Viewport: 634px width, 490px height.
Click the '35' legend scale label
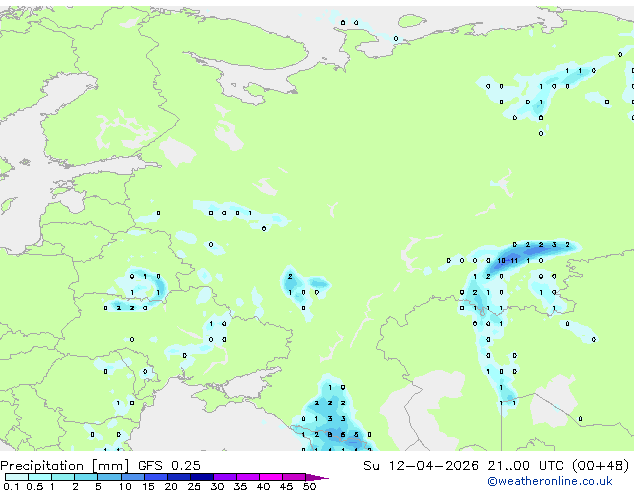[240, 486]
